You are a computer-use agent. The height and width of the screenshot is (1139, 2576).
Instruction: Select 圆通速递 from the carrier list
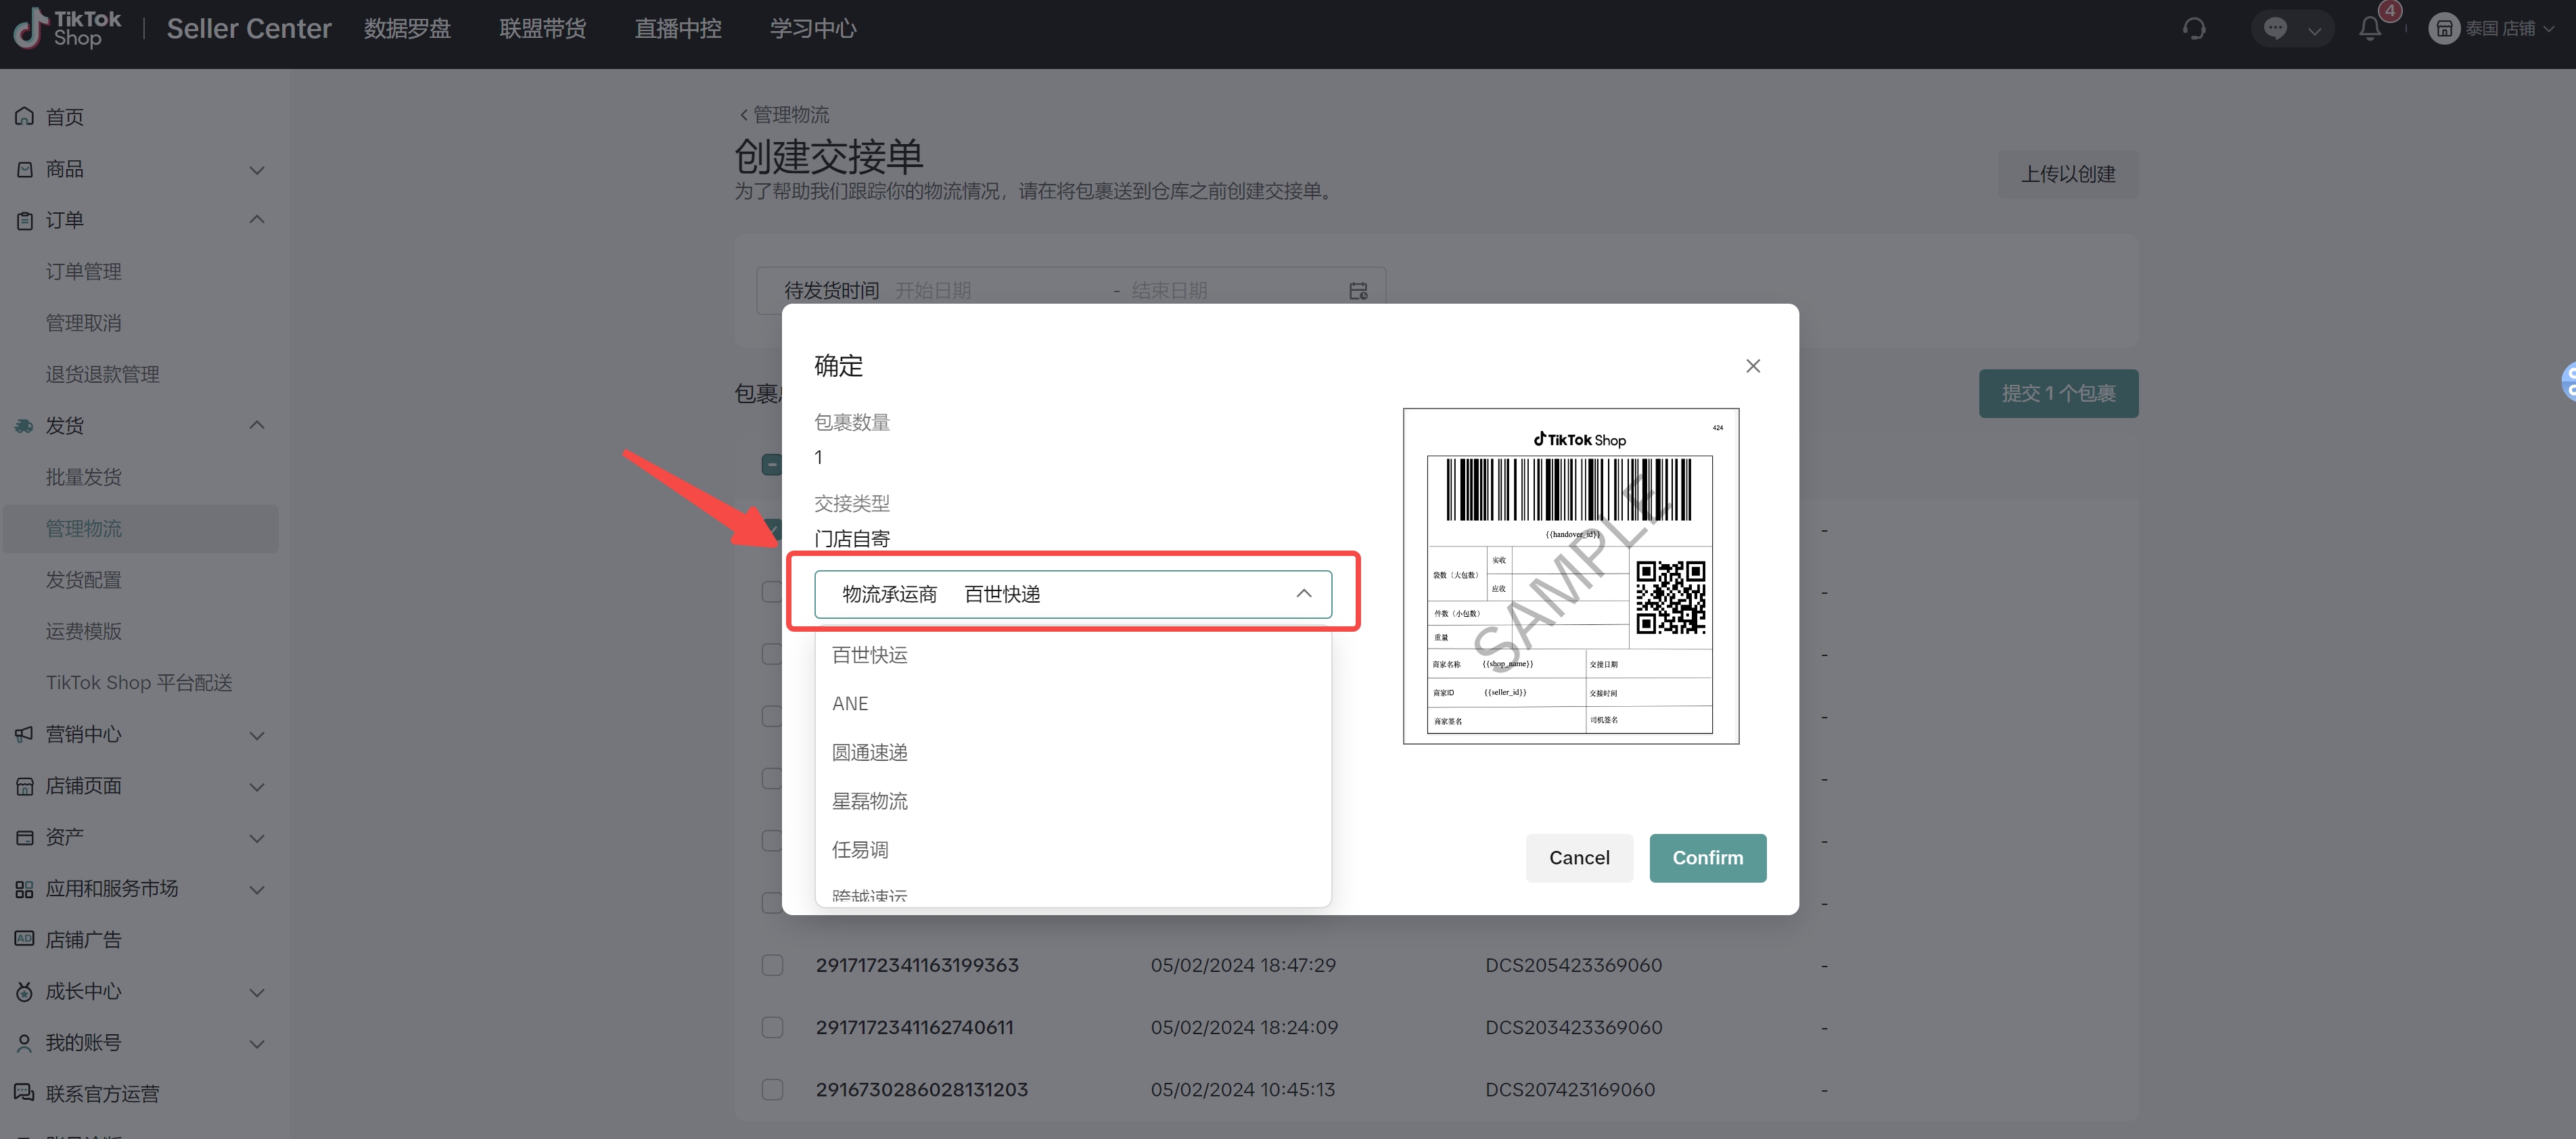pos(869,752)
